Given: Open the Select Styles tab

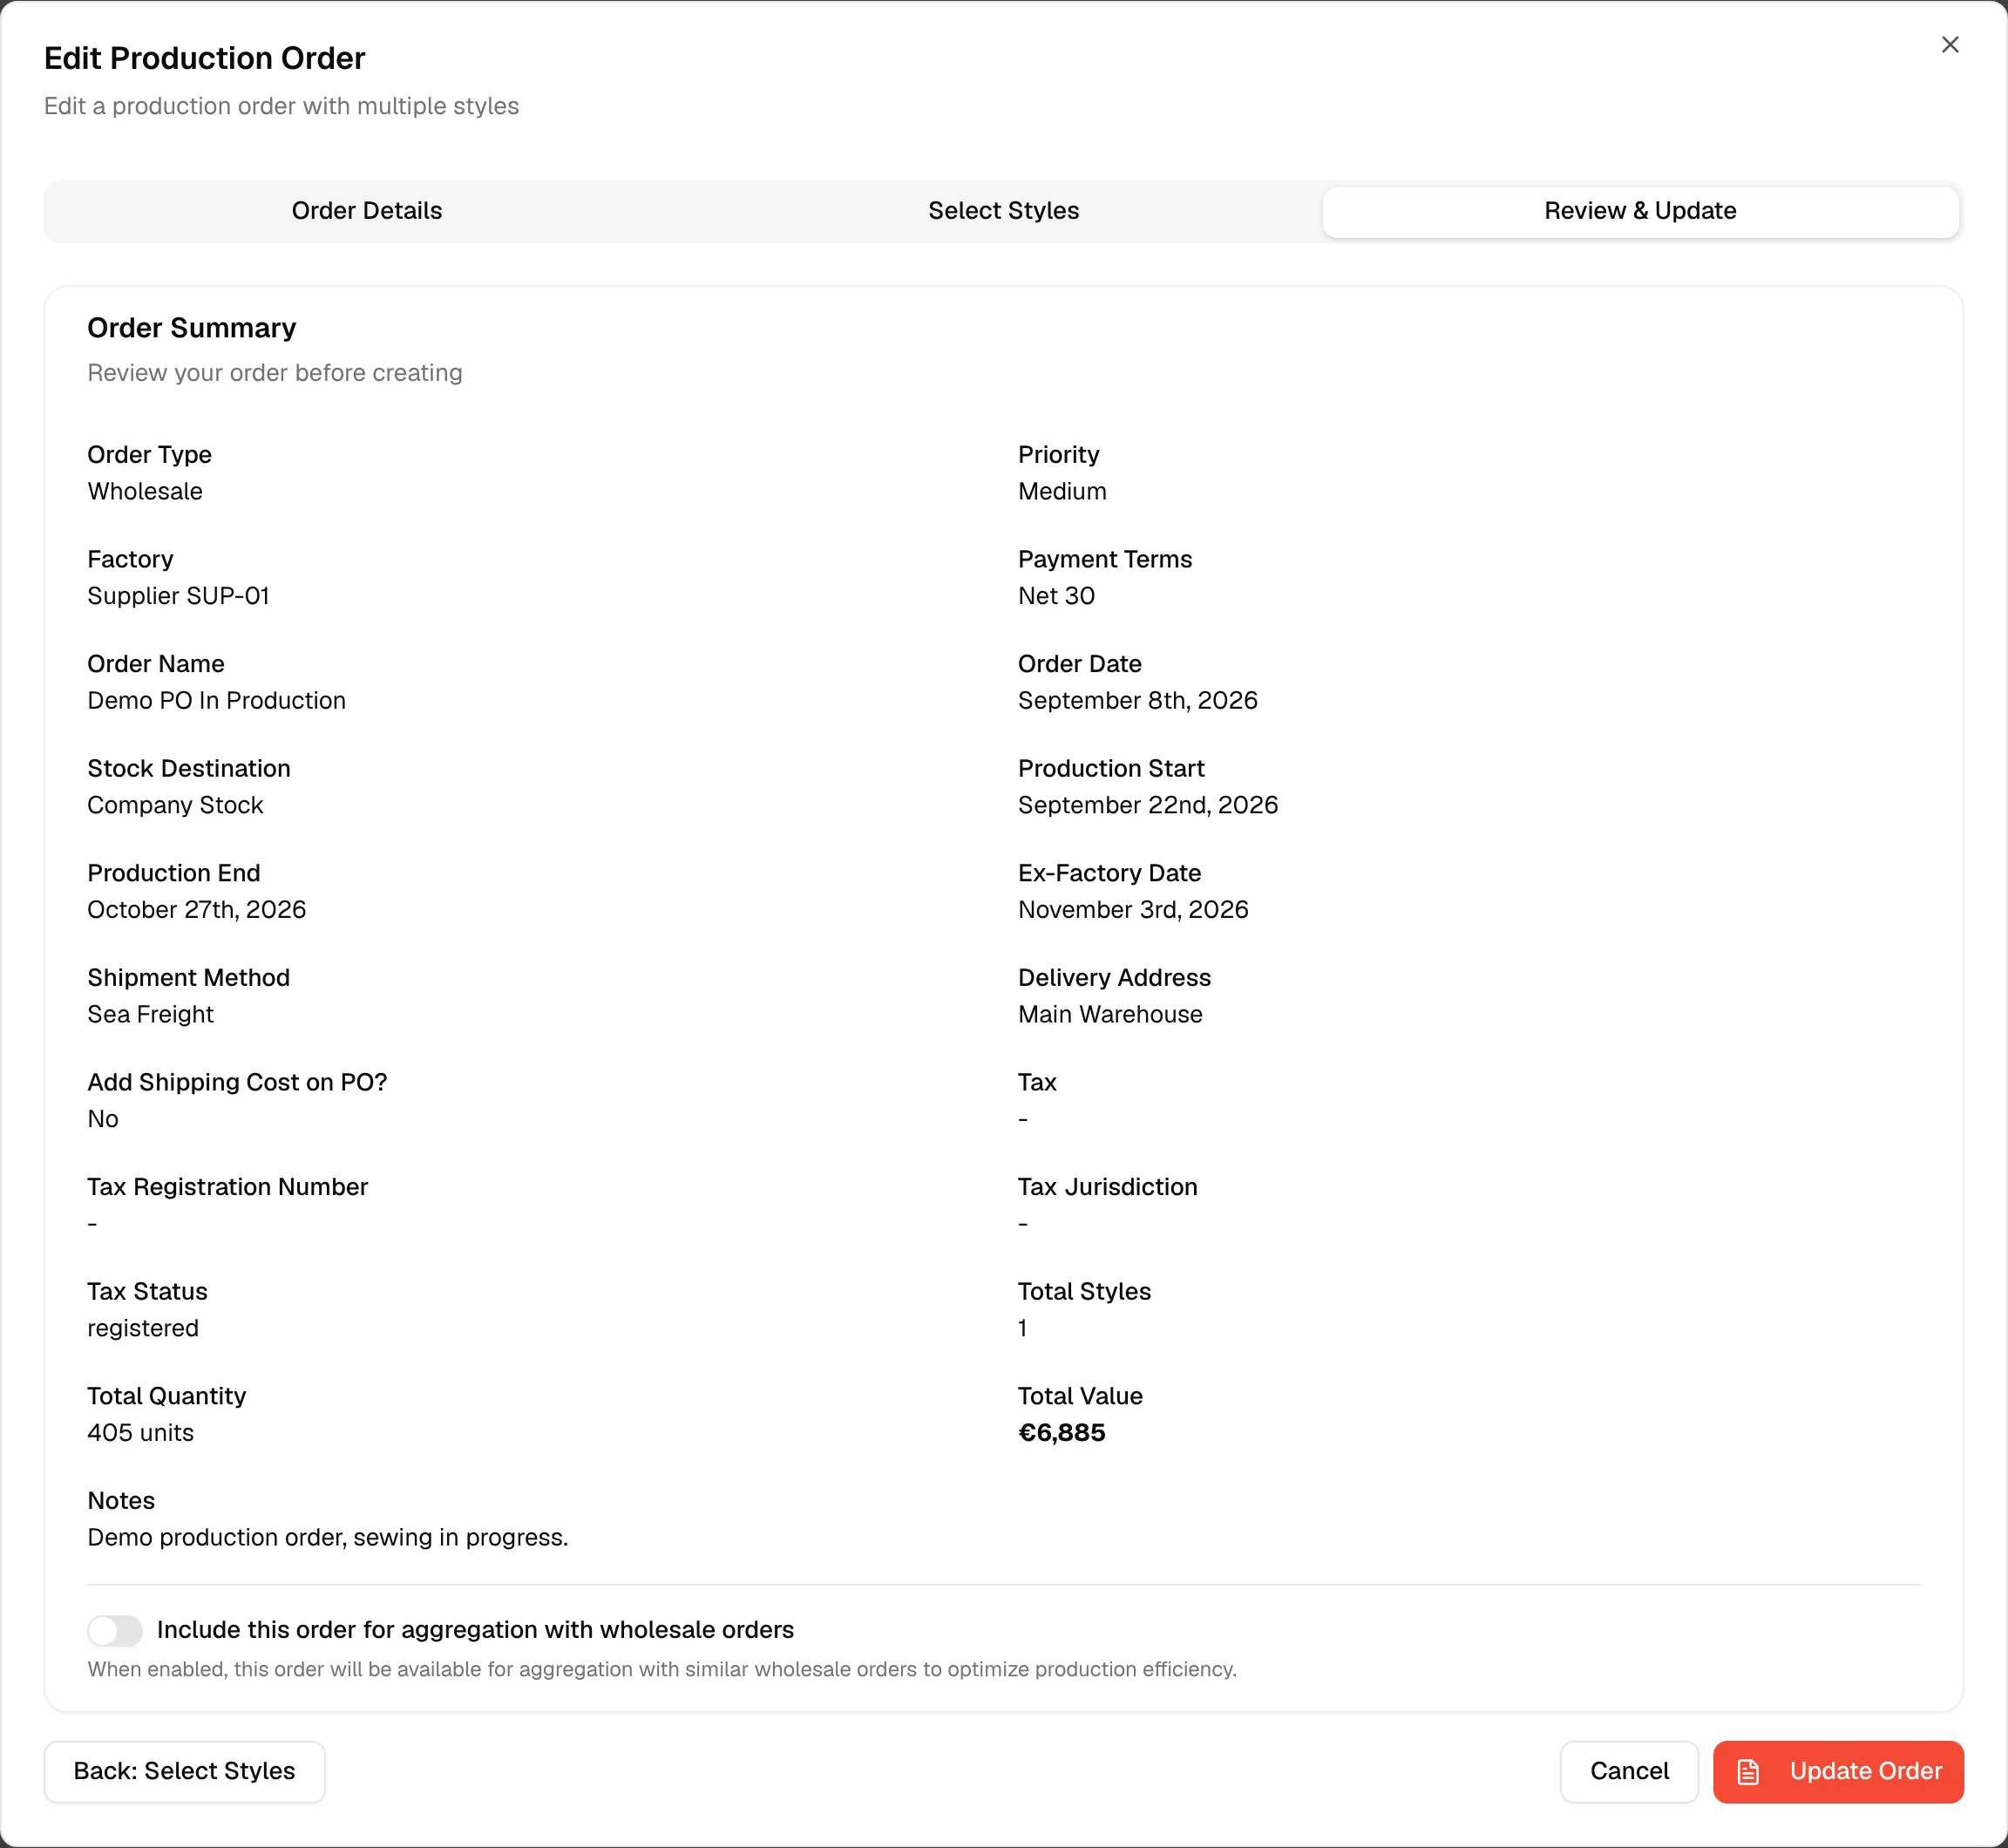Looking at the screenshot, I should (1003, 211).
